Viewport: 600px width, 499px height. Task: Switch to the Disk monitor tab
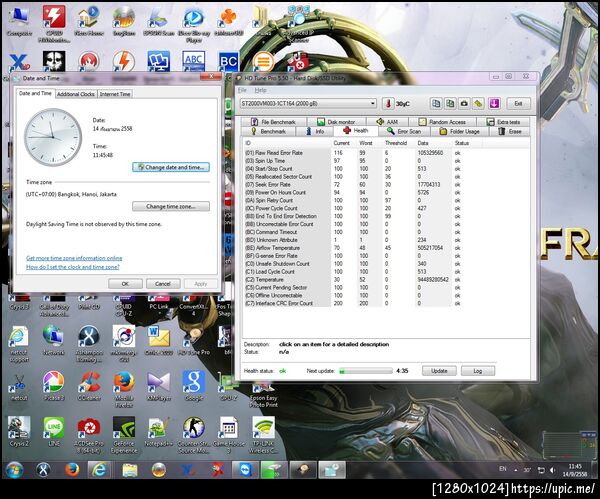point(336,122)
